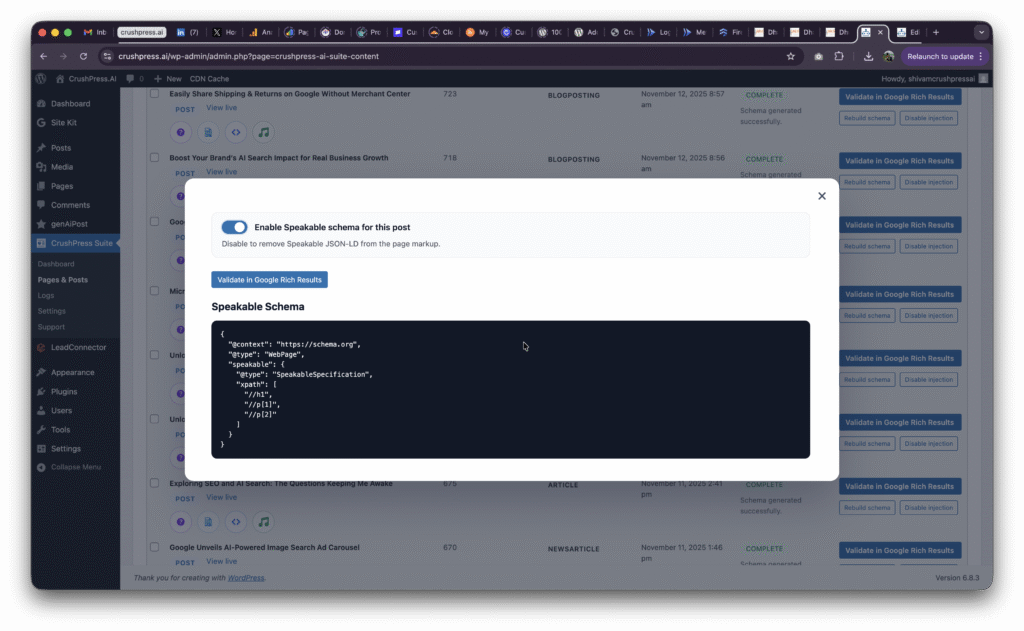This screenshot has height=631, width=1024.
Task: Bookmark this page with the star icon
Action: pos(791,56)
